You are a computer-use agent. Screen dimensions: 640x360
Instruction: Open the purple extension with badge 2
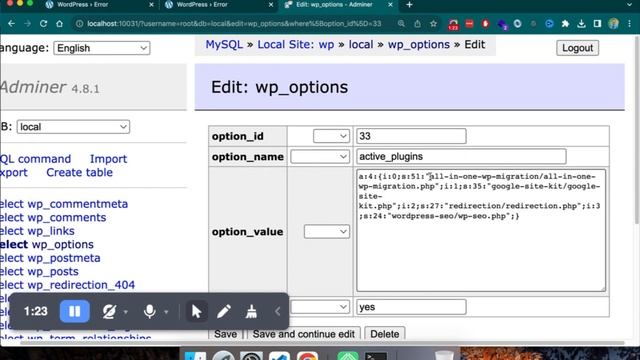point(502,24)
